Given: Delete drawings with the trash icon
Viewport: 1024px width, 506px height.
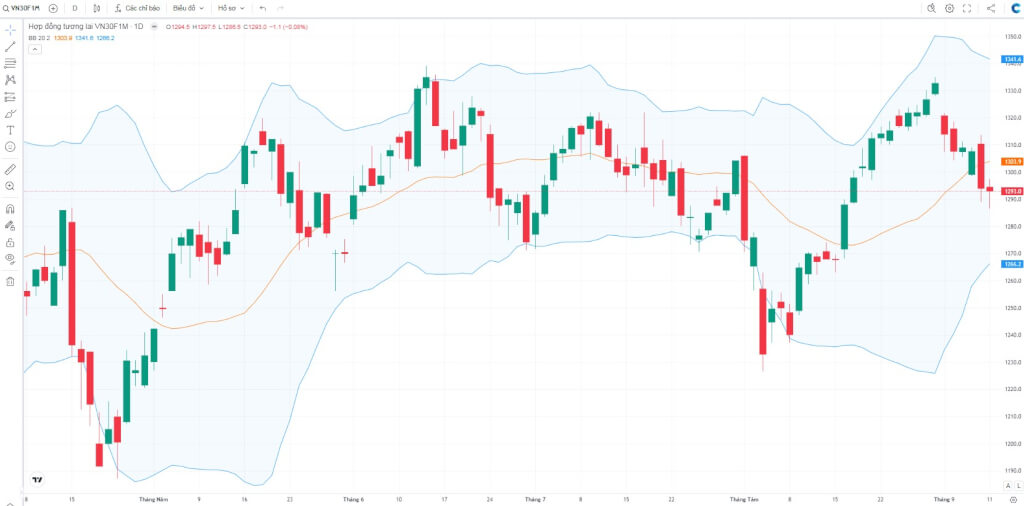Looking at the screenshot, I should pyautogui.click(x=10, y=281).
